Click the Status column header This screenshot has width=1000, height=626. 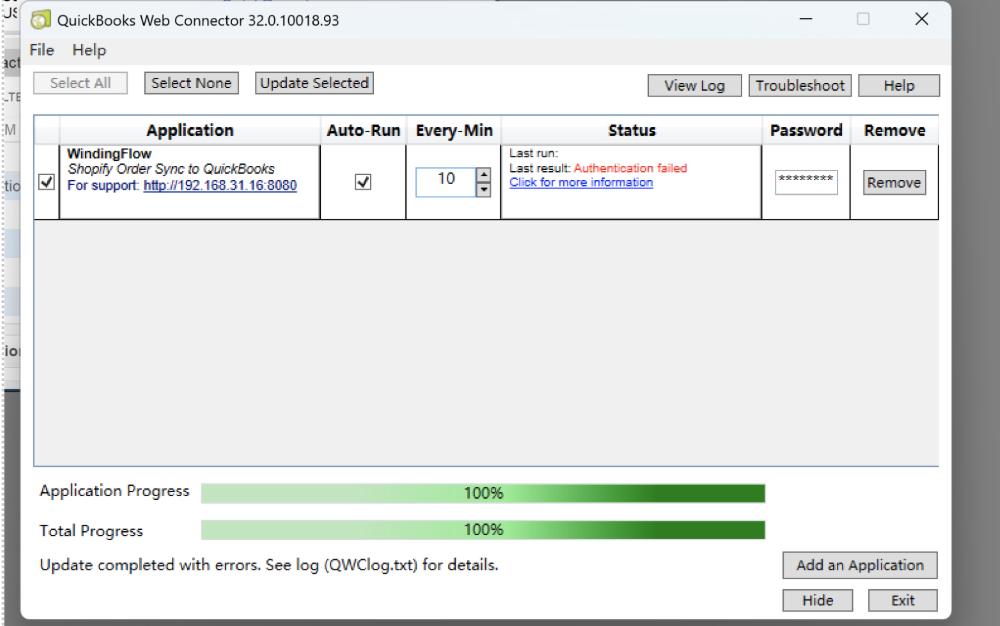(x=631, y=131)
